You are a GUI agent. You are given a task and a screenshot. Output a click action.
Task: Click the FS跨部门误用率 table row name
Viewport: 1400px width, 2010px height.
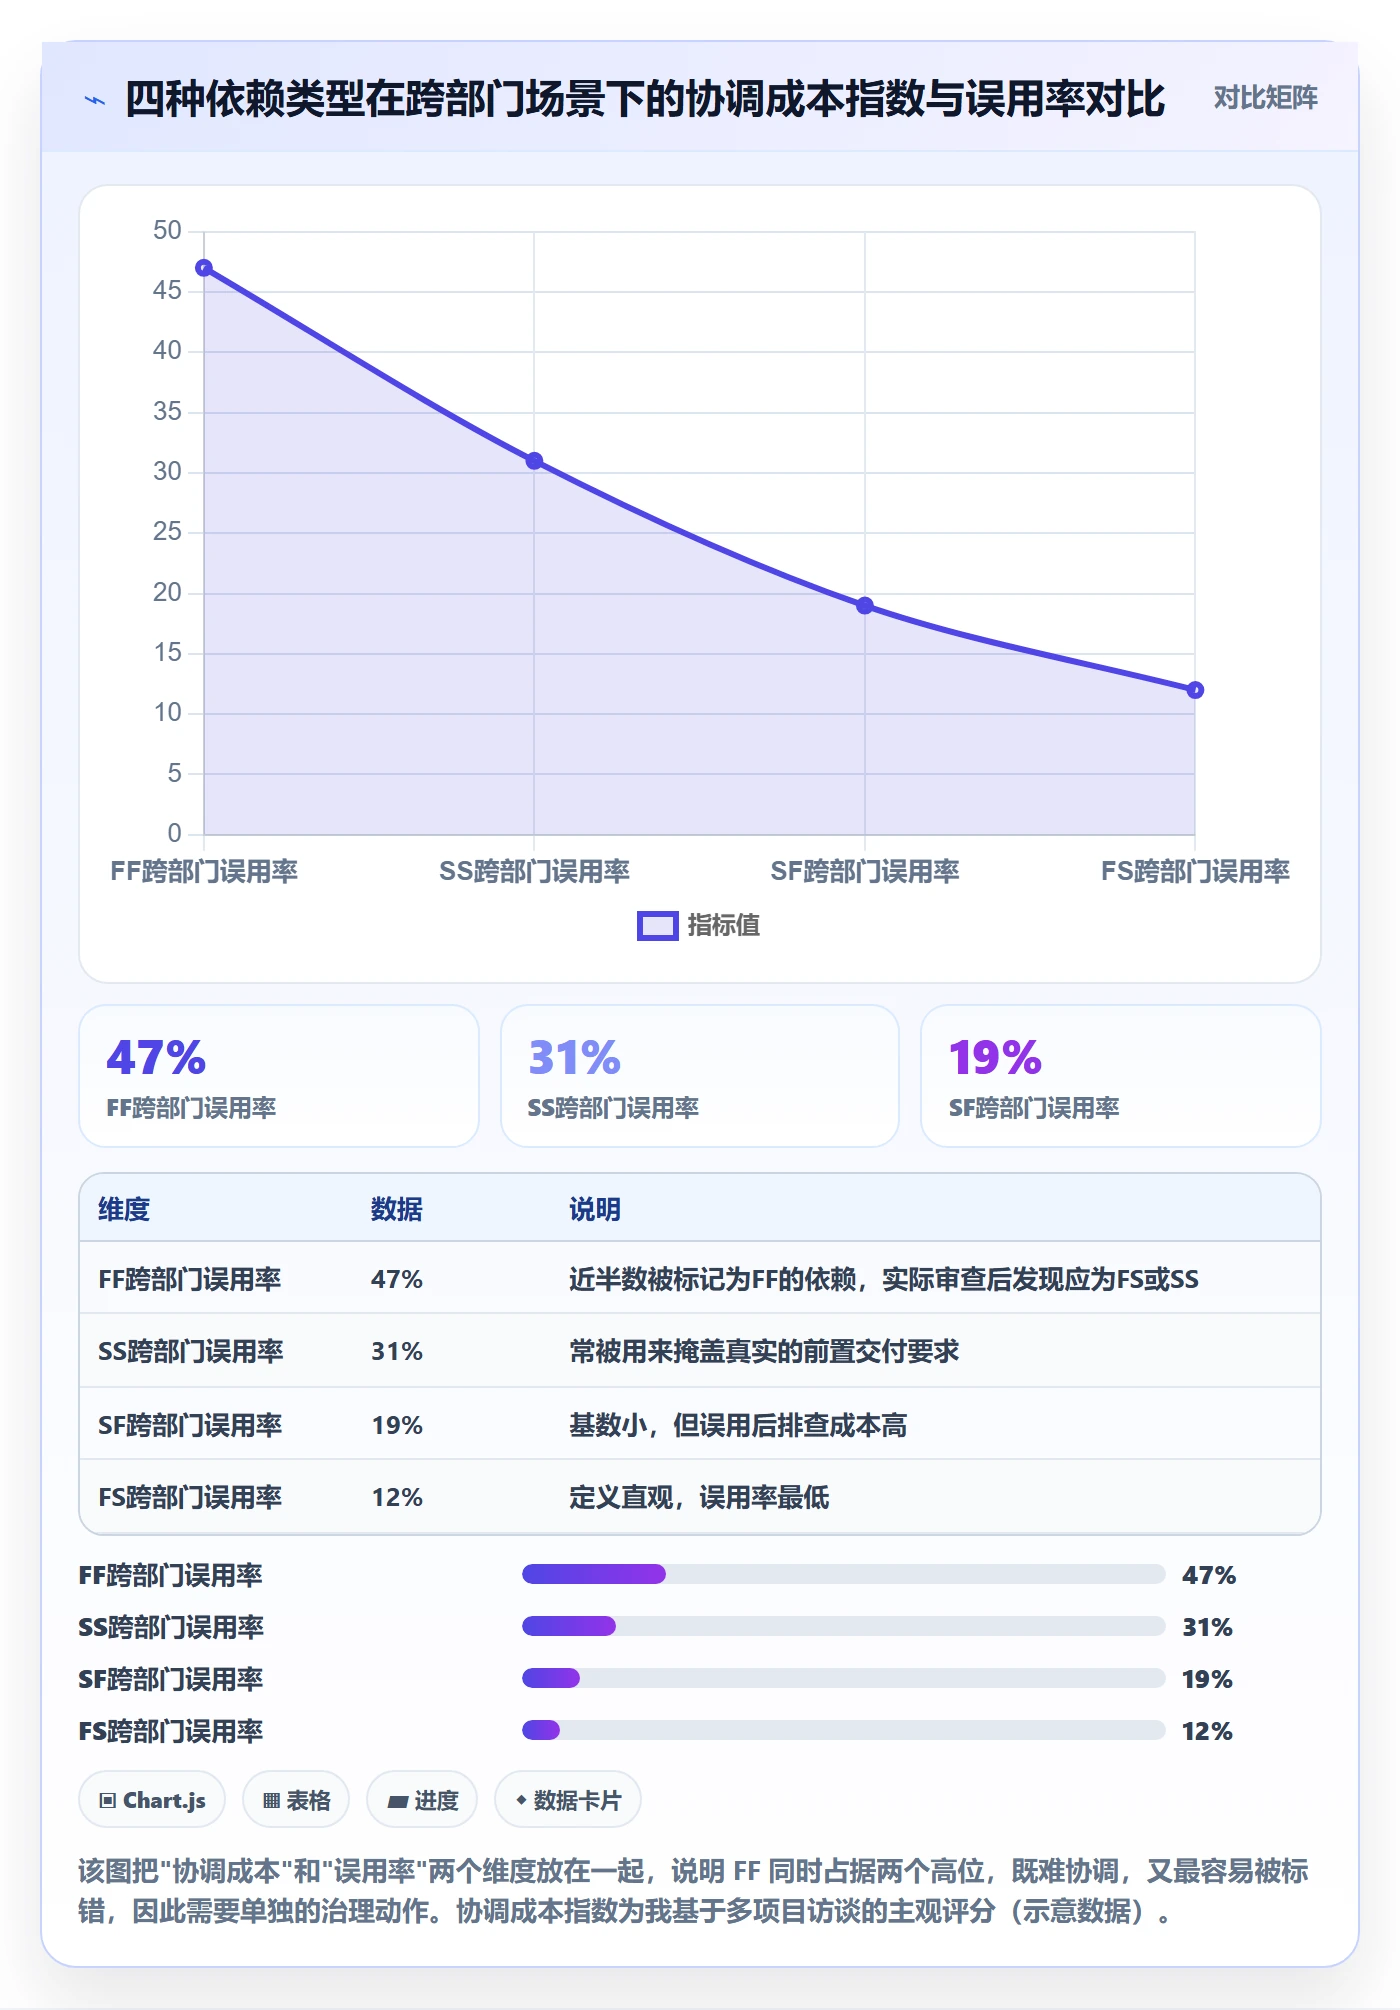click(x=190, y=1498)
